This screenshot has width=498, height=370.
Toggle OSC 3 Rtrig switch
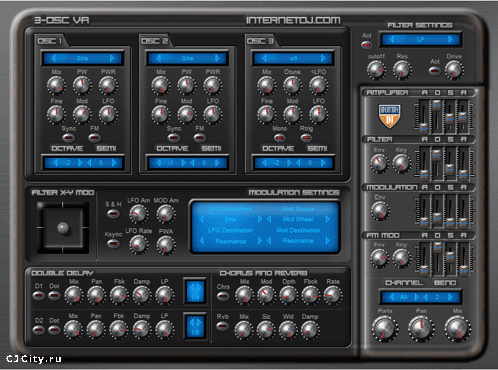click(306, 137)
